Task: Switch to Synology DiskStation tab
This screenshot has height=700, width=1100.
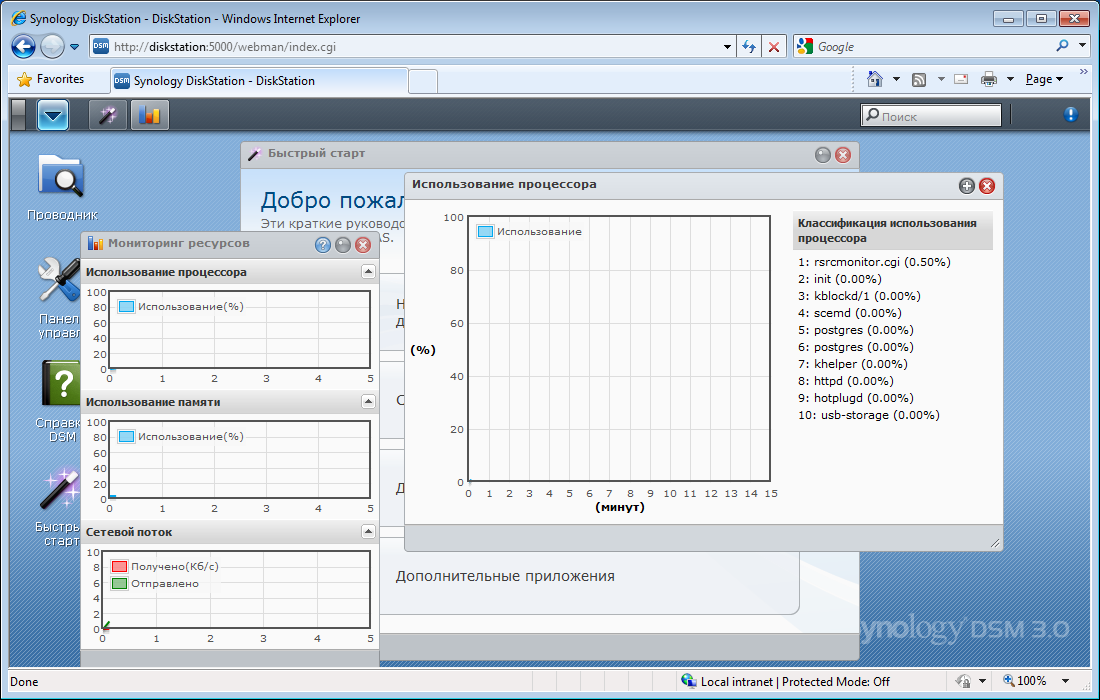Action: (x=259, y=81)
